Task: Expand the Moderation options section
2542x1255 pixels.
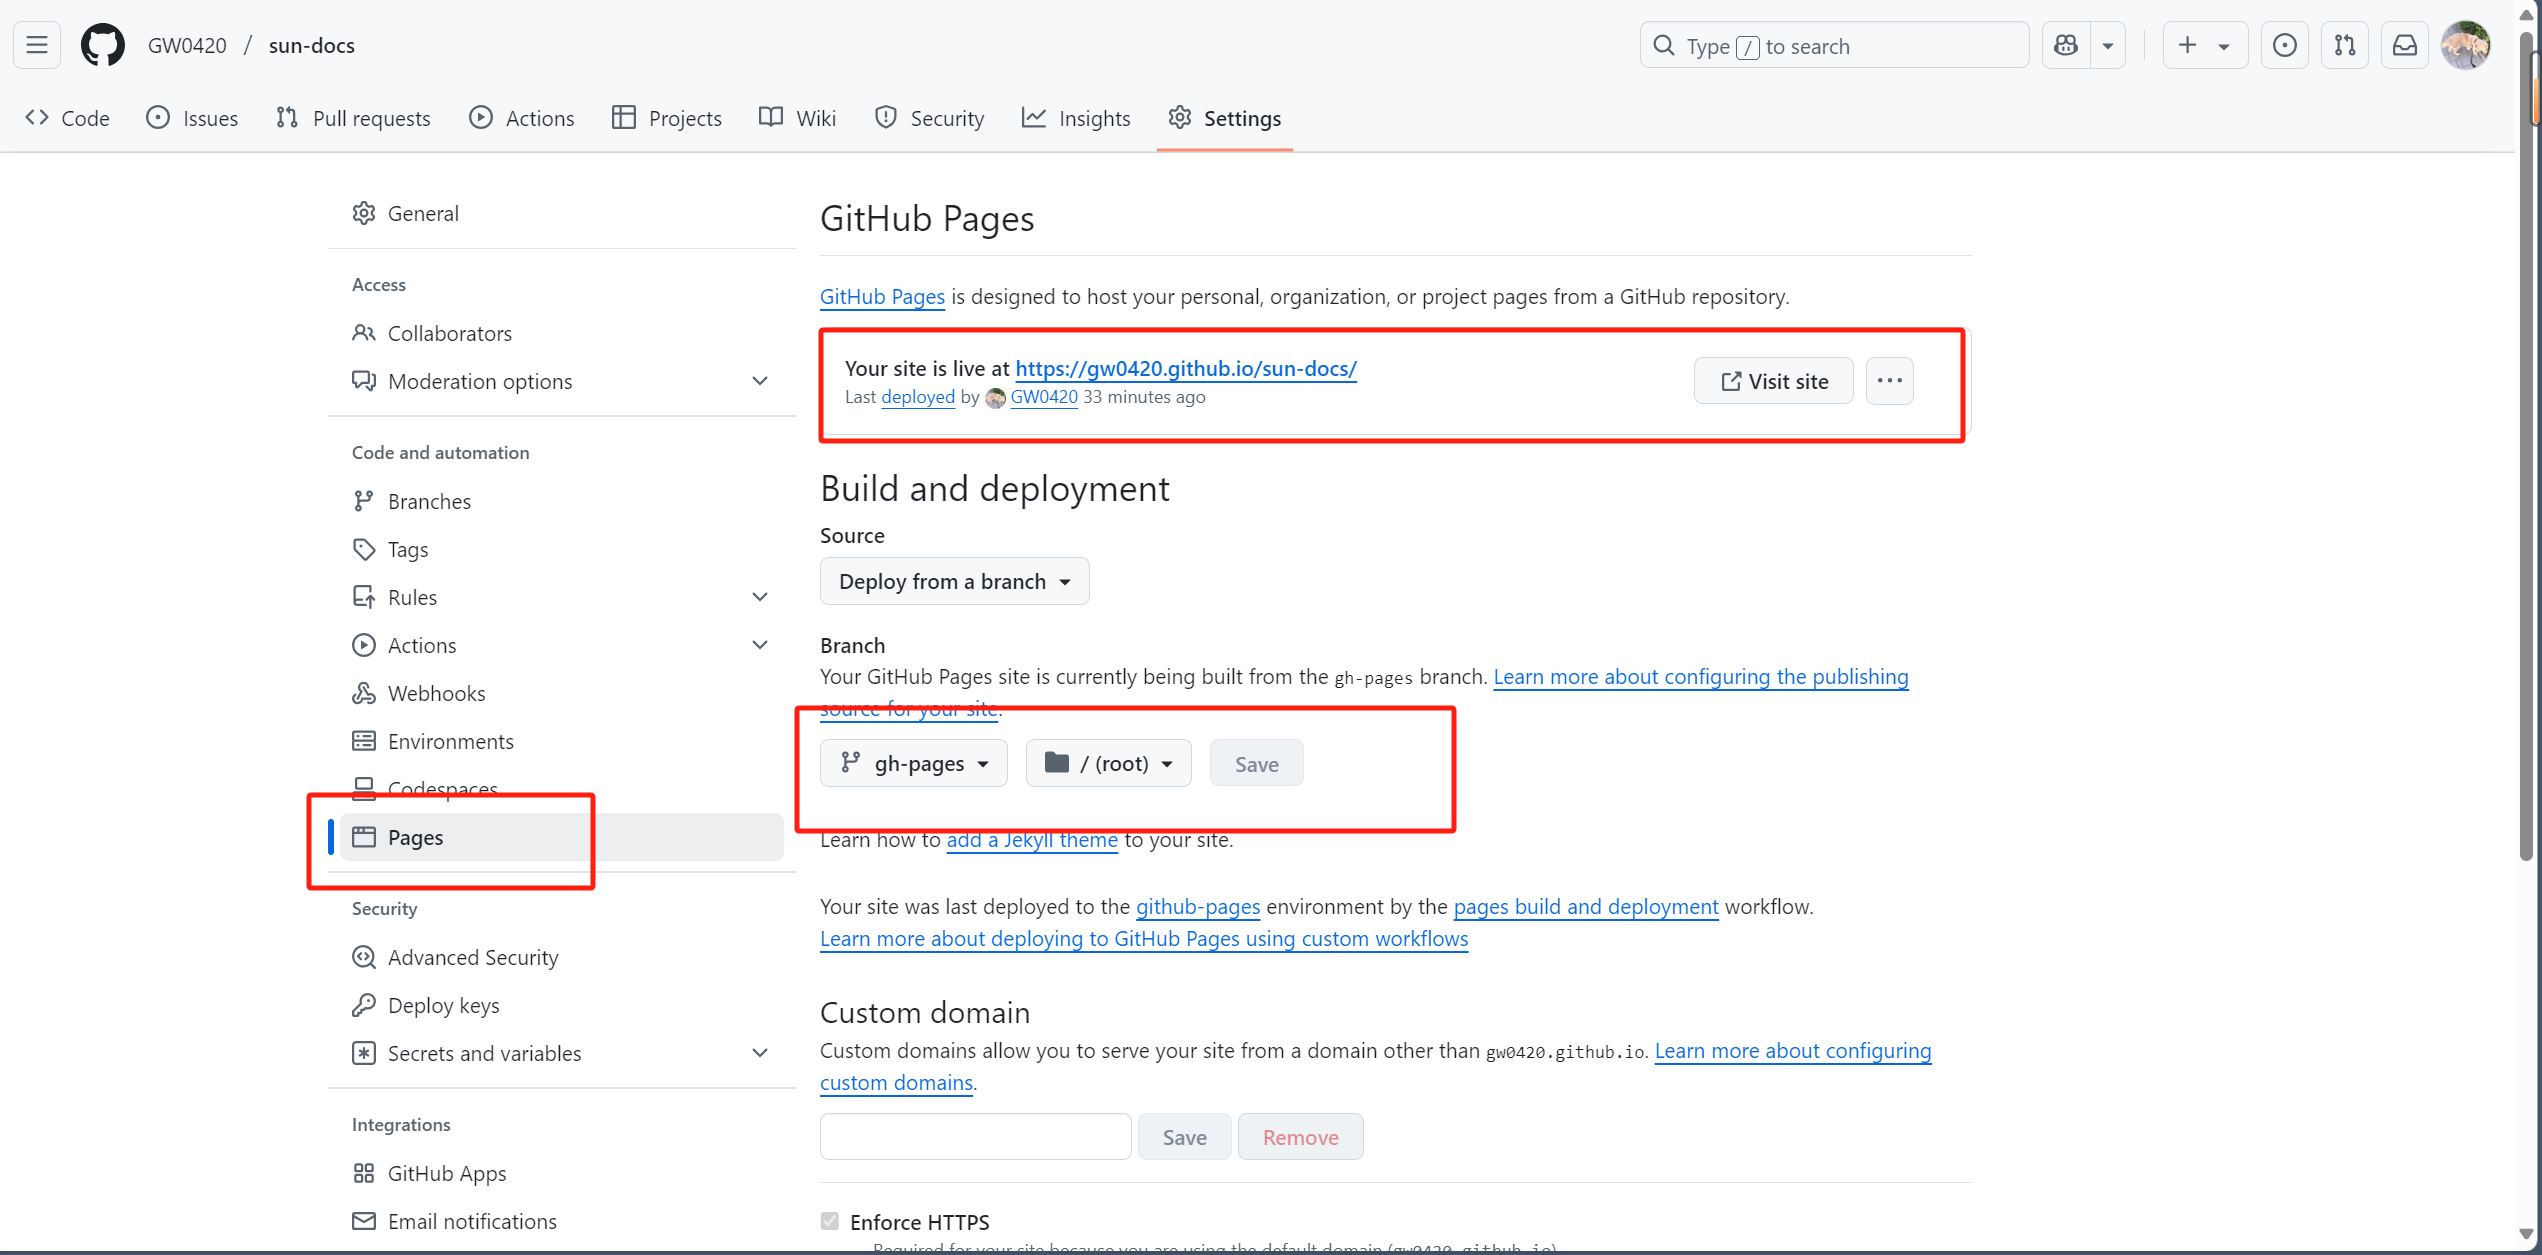Action: click(x=760, y=381)
